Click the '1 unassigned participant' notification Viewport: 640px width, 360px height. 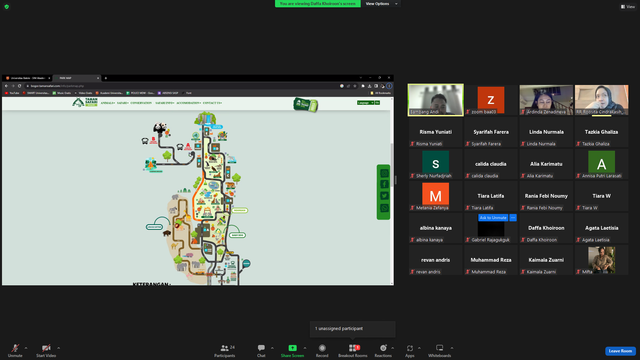[x=353, y=329]
